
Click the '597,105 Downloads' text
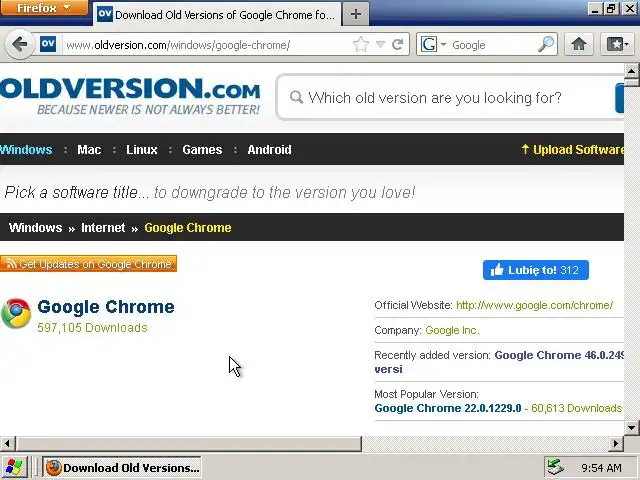(x=92, y=327)
